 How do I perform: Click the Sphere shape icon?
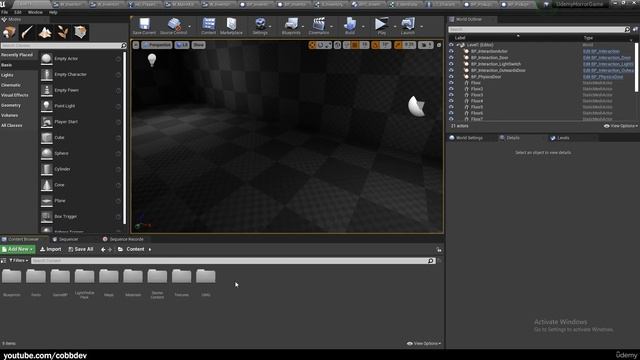pos(47,153)
